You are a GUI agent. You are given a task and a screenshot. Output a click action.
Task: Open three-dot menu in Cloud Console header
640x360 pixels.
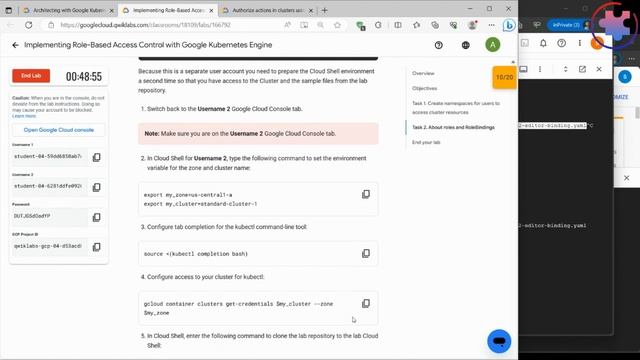[580, 43]
